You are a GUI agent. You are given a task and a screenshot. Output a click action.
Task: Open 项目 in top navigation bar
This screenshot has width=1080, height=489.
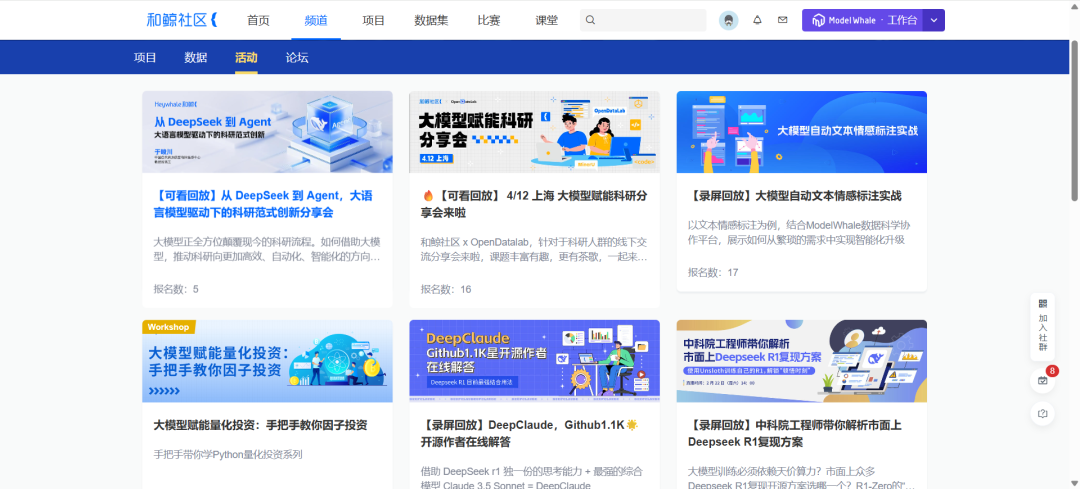[x=373, y=20]
